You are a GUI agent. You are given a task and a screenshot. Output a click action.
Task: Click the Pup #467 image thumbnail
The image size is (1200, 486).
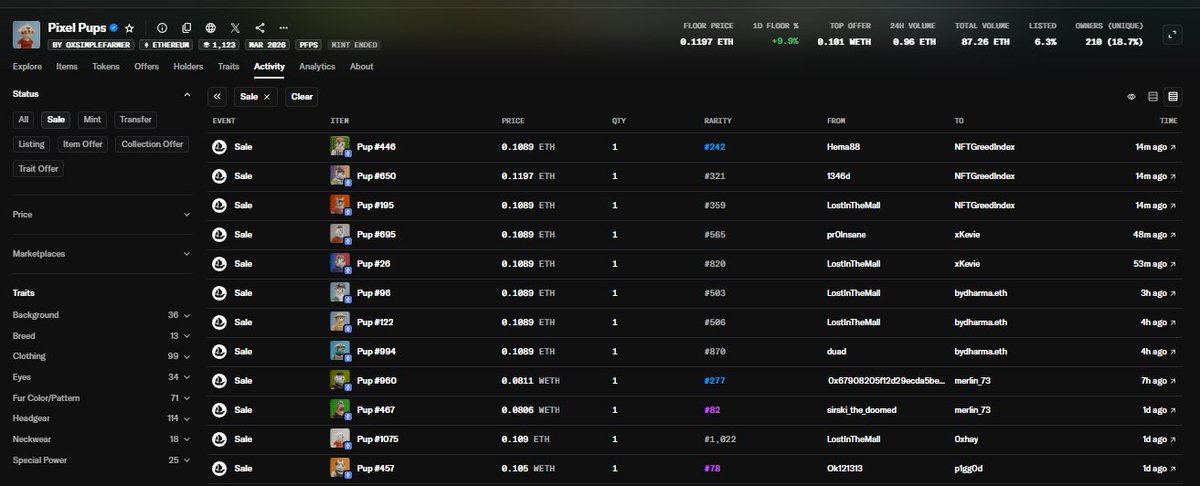339,410
